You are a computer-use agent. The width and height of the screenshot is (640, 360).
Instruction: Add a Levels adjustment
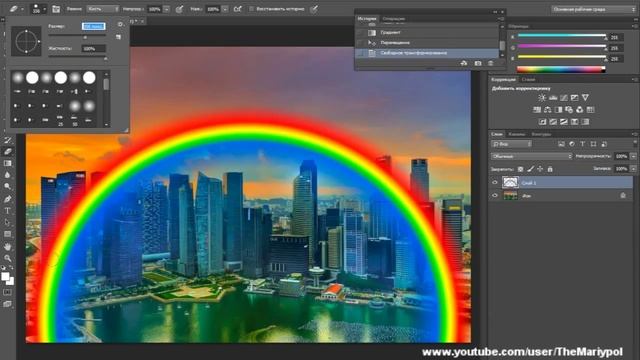[553, 98]
